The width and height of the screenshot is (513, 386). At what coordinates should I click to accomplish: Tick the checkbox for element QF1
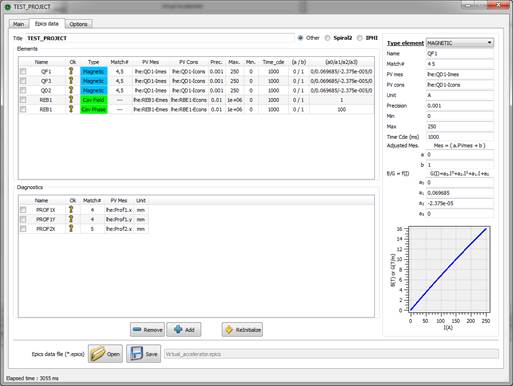click(23, 71)
